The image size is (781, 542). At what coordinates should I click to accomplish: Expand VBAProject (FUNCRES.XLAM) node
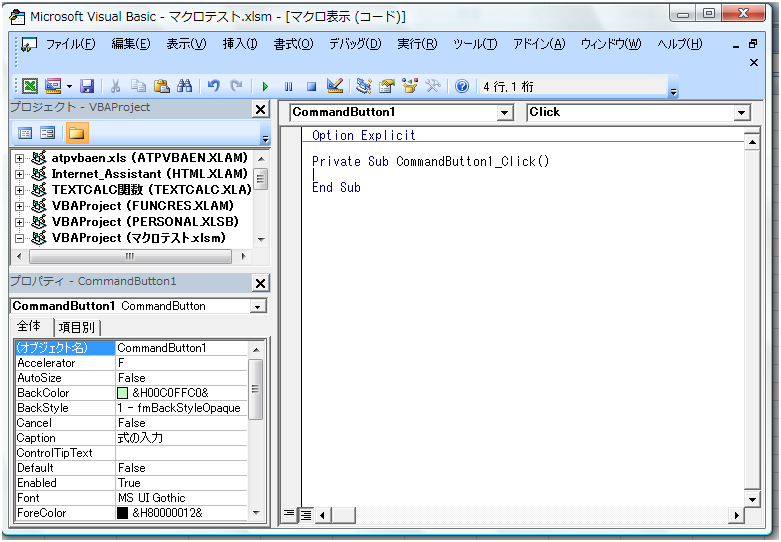pyautogui.click(x=19, y=206)
